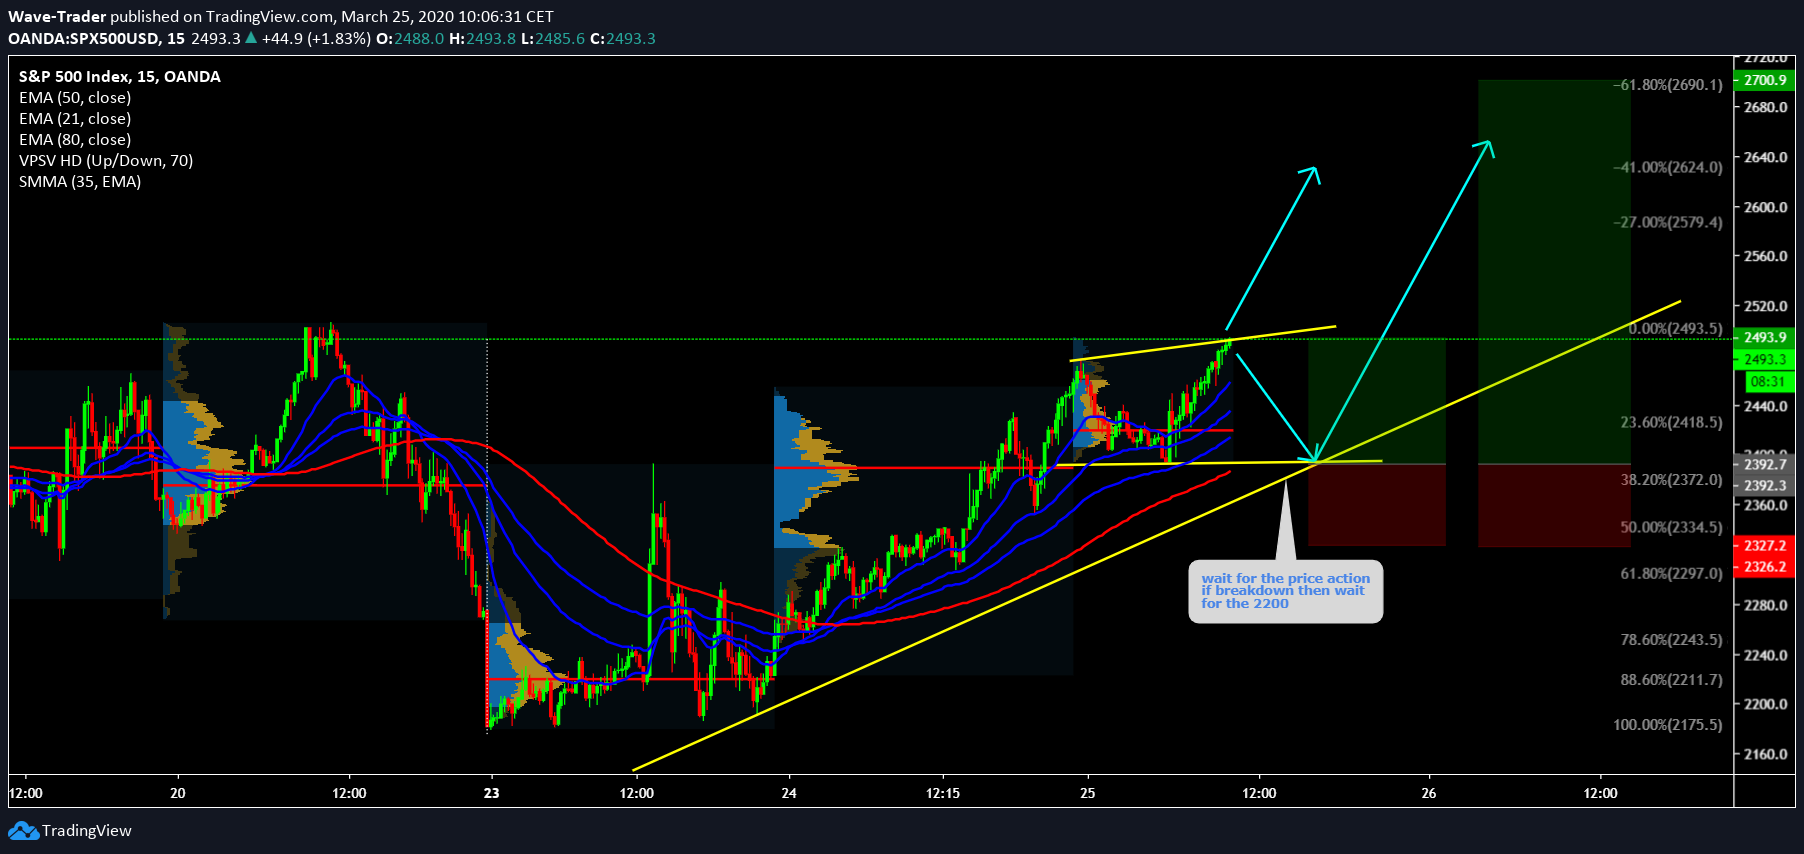Click the TradingView logo icon
Screen dimensions: 1804x854
point(23,831)
